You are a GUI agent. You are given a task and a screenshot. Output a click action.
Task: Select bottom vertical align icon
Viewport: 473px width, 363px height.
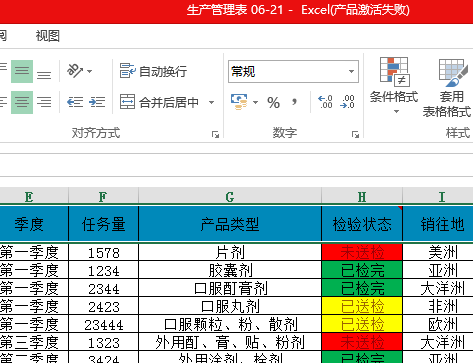pyautogui.click(x=44, y=75)
